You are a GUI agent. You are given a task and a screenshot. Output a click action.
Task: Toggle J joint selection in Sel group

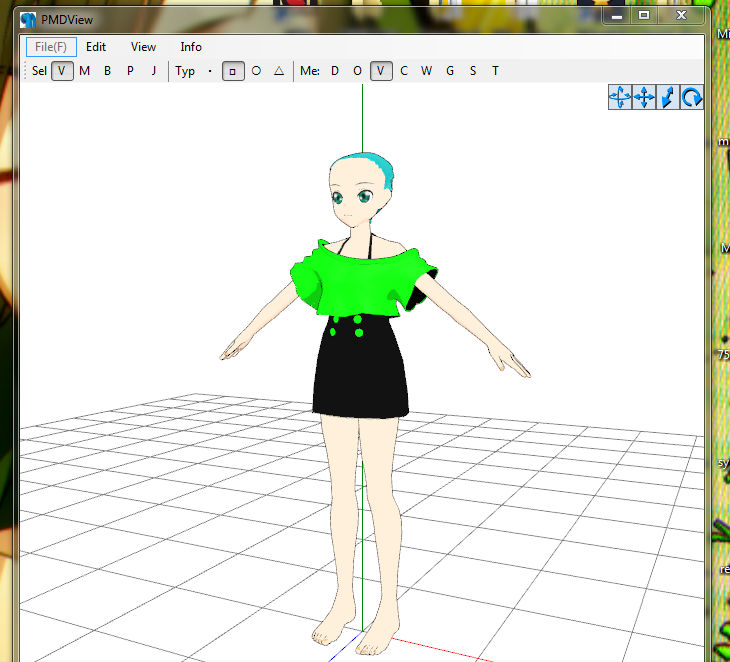[154, 71]
